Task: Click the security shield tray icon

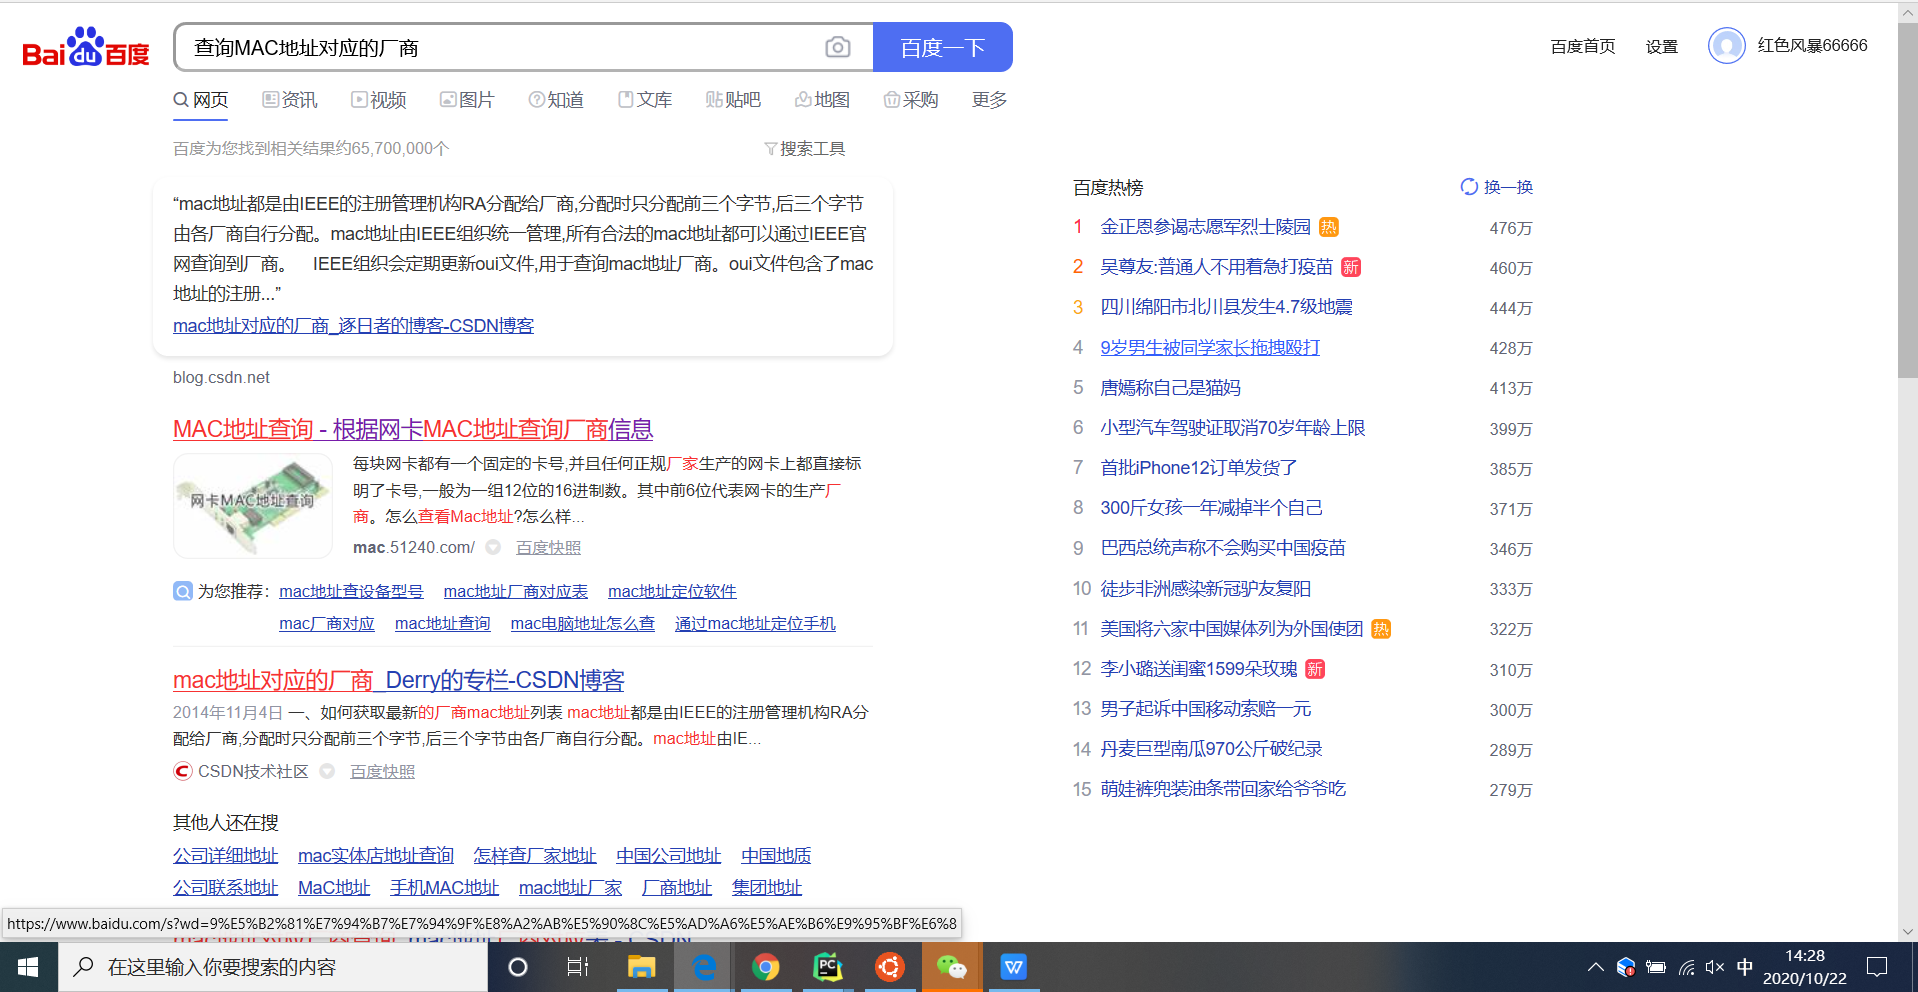Action: 1626,967
